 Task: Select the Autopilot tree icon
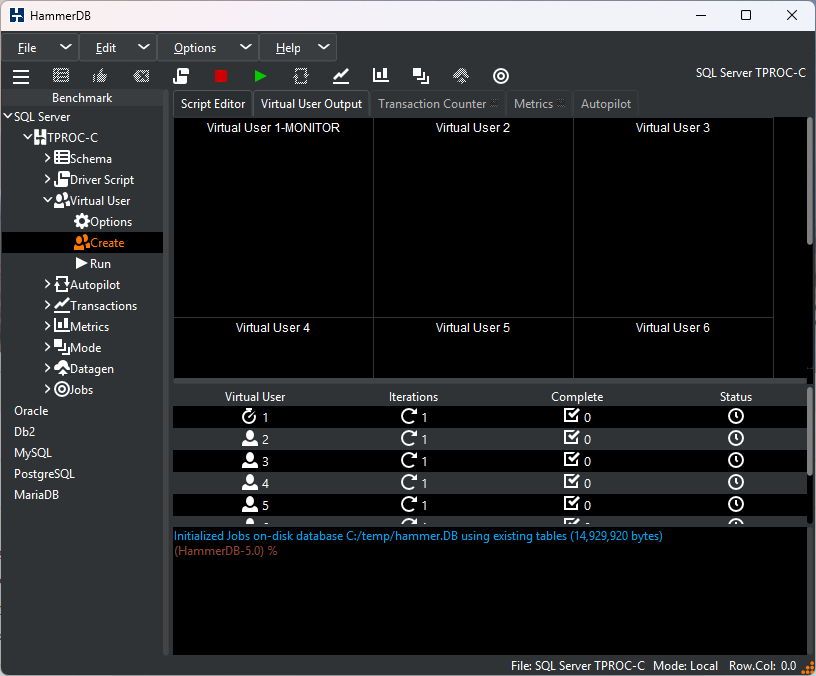[62, 284]
